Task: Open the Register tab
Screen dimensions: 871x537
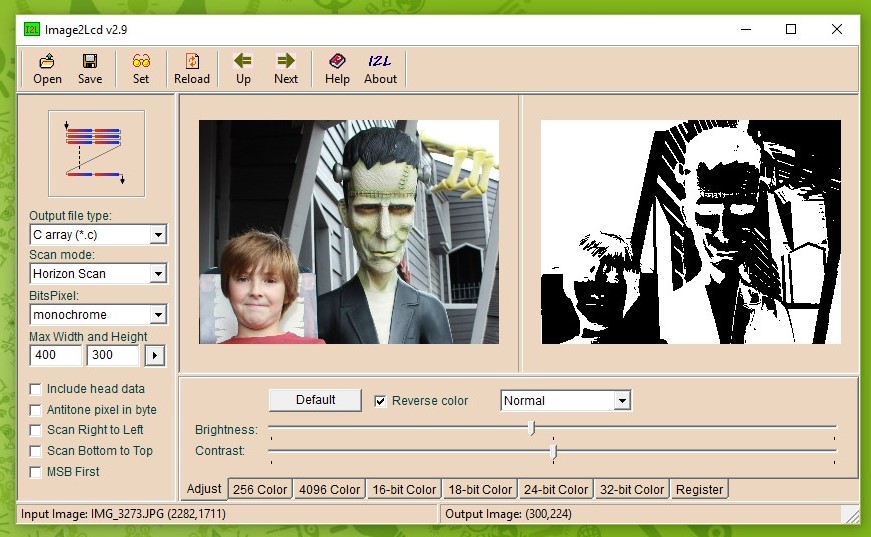Action: pyautogui.click(x=699, y=489)
